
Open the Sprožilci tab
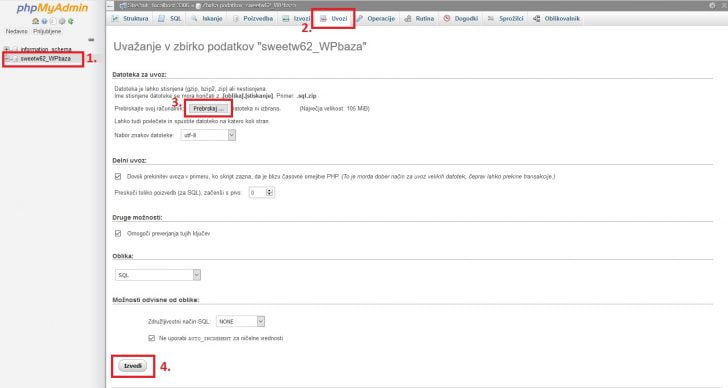point(505,19)
